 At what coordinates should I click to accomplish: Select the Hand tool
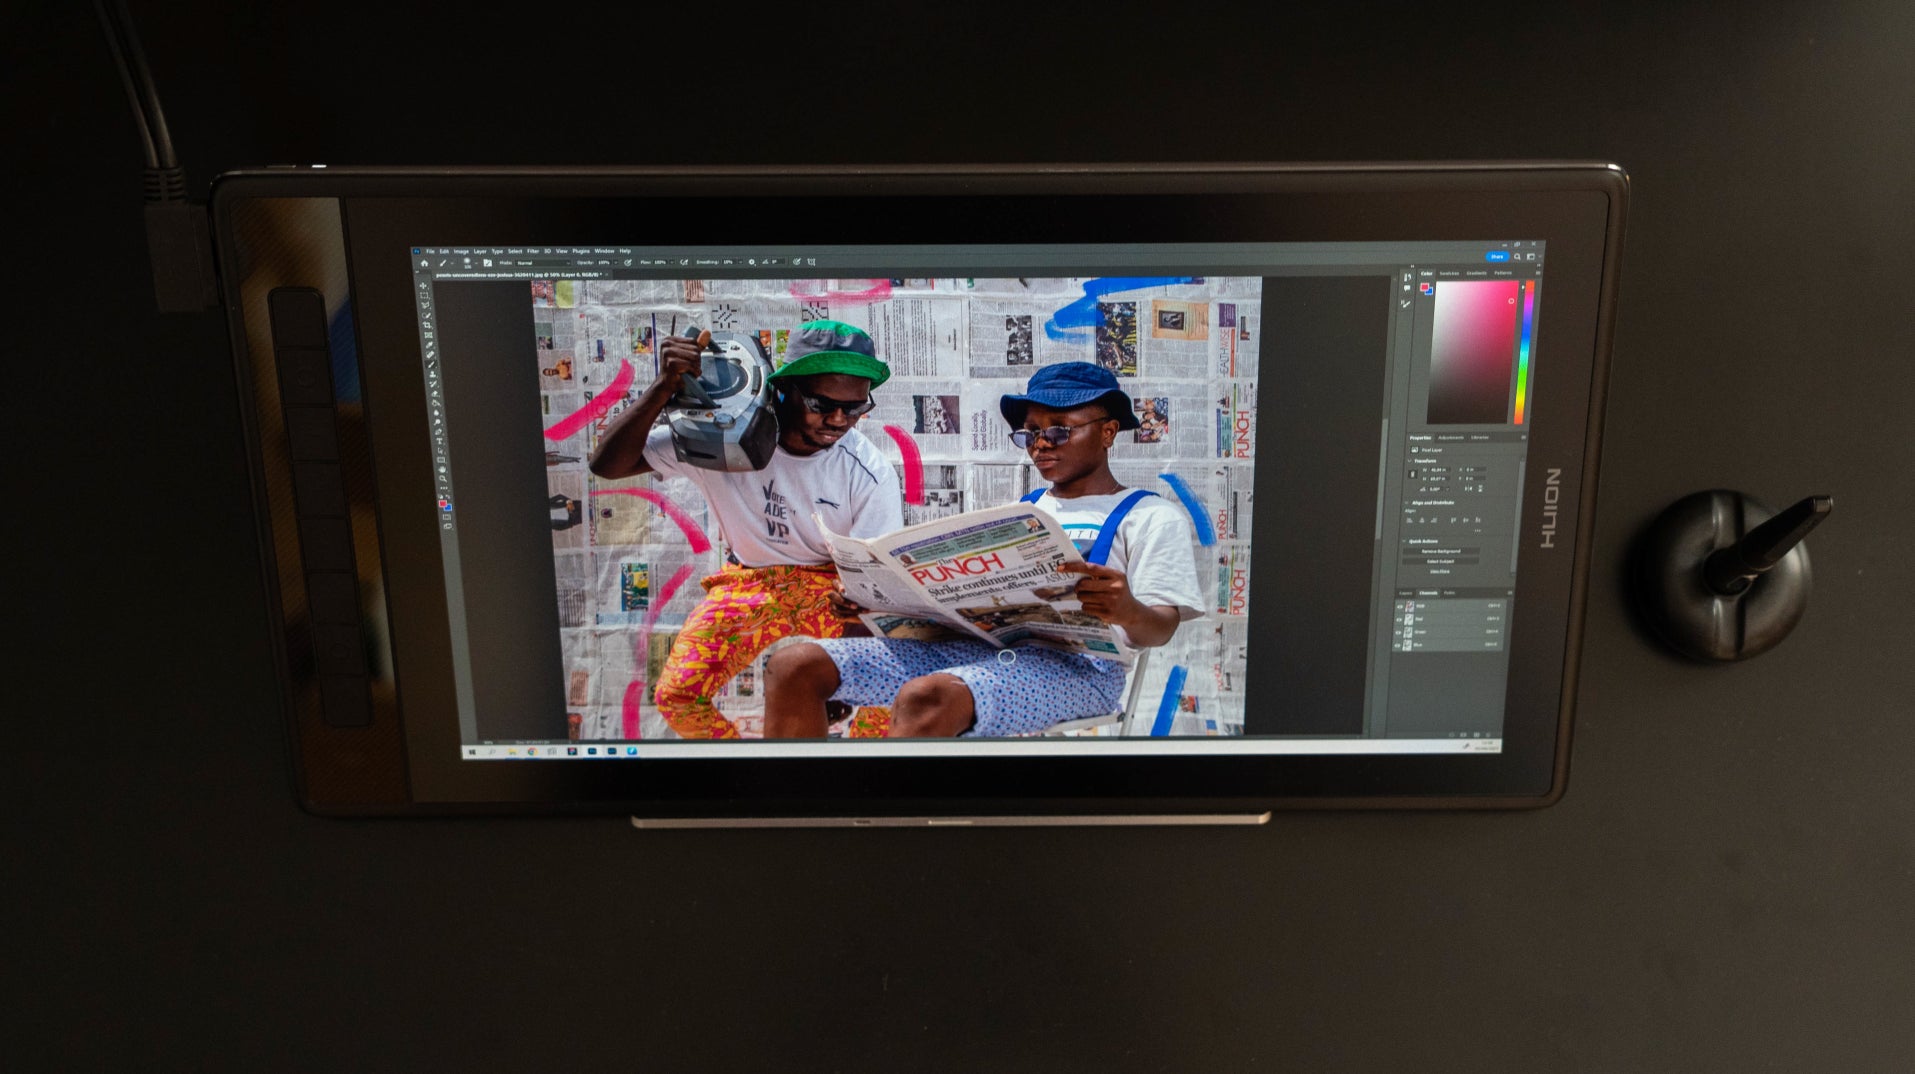pyautogui.click(x=441, y=469)
